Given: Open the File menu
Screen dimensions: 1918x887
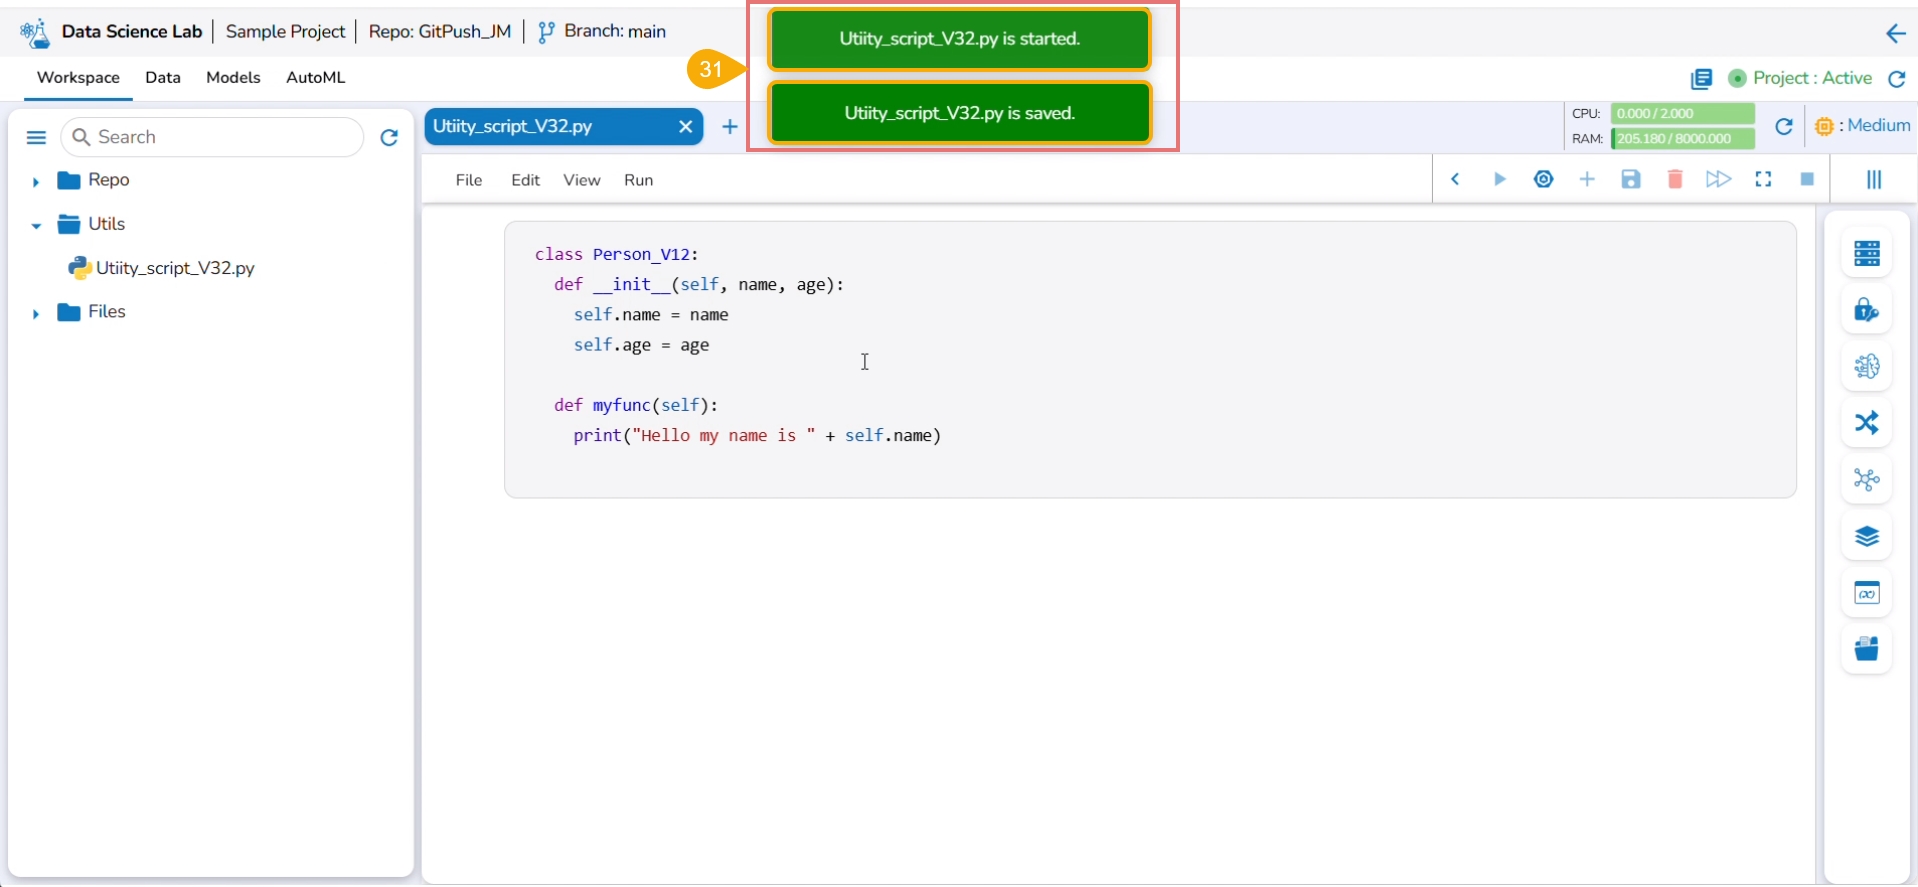Looking at the screenshot, I should pos(468,180).
